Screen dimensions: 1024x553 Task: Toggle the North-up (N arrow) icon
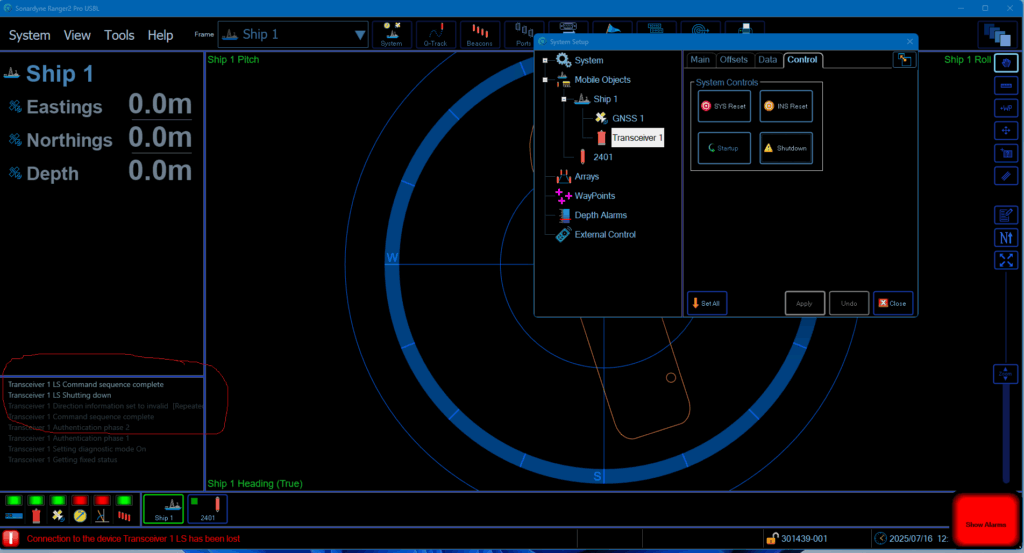[x=1006, y=238]
